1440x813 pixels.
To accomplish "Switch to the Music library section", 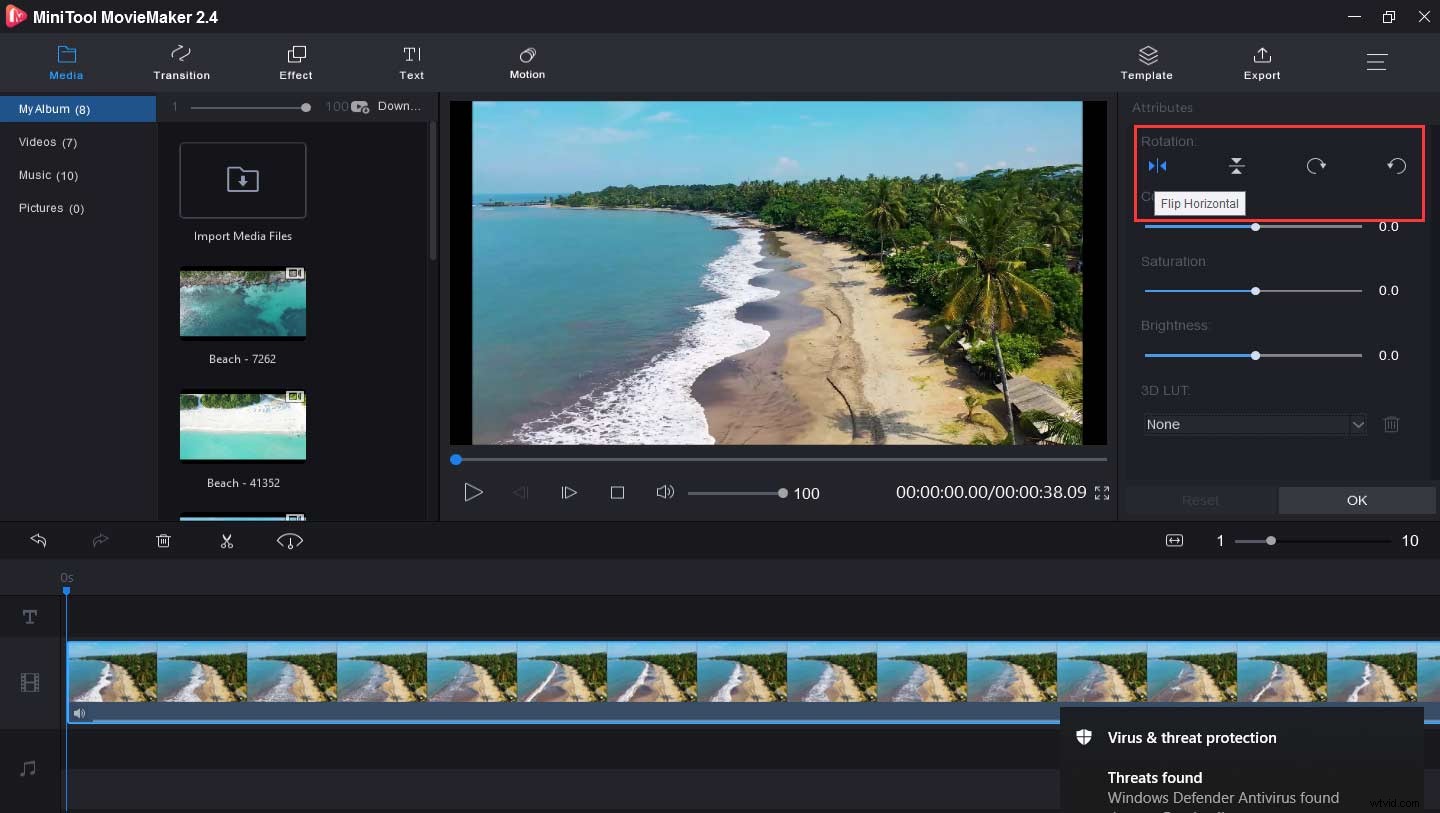I will click(x=47, y=175).
